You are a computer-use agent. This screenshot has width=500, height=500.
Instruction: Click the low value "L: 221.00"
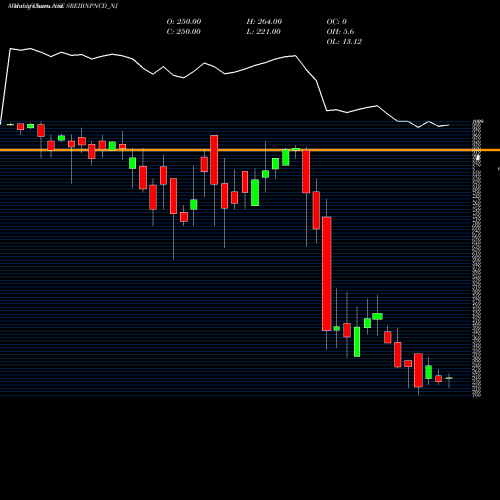click(263, 31)
